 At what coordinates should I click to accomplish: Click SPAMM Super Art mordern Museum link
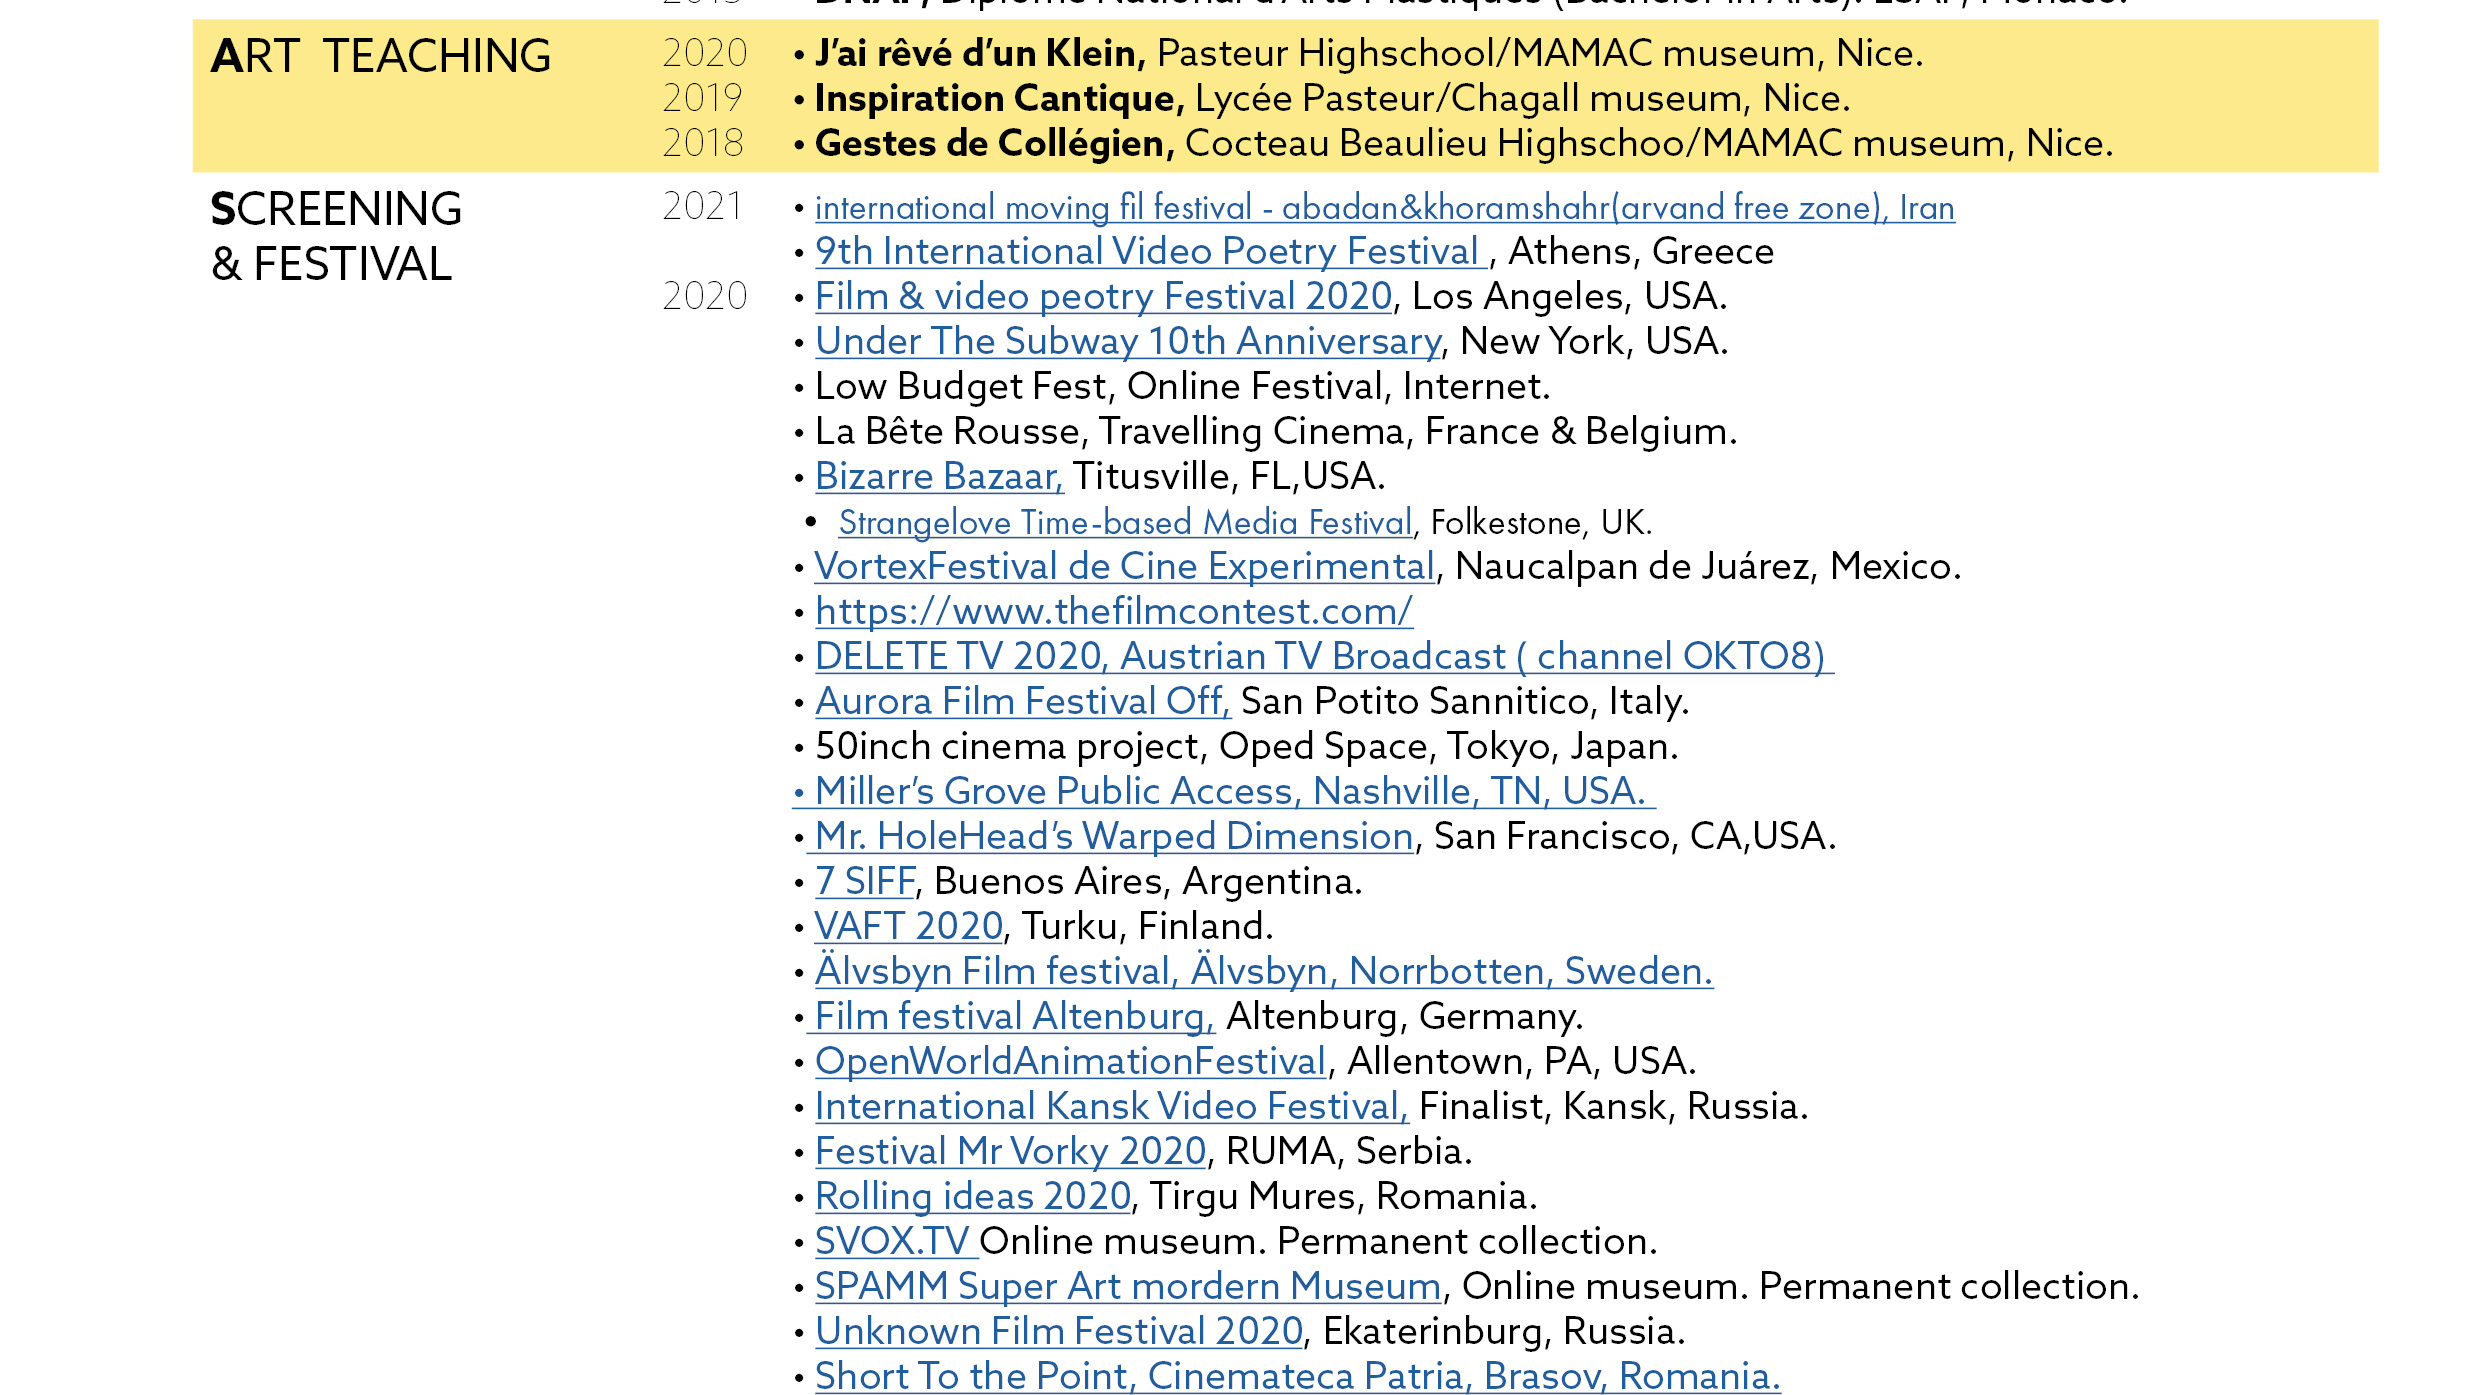(x=1127, y=1287)
